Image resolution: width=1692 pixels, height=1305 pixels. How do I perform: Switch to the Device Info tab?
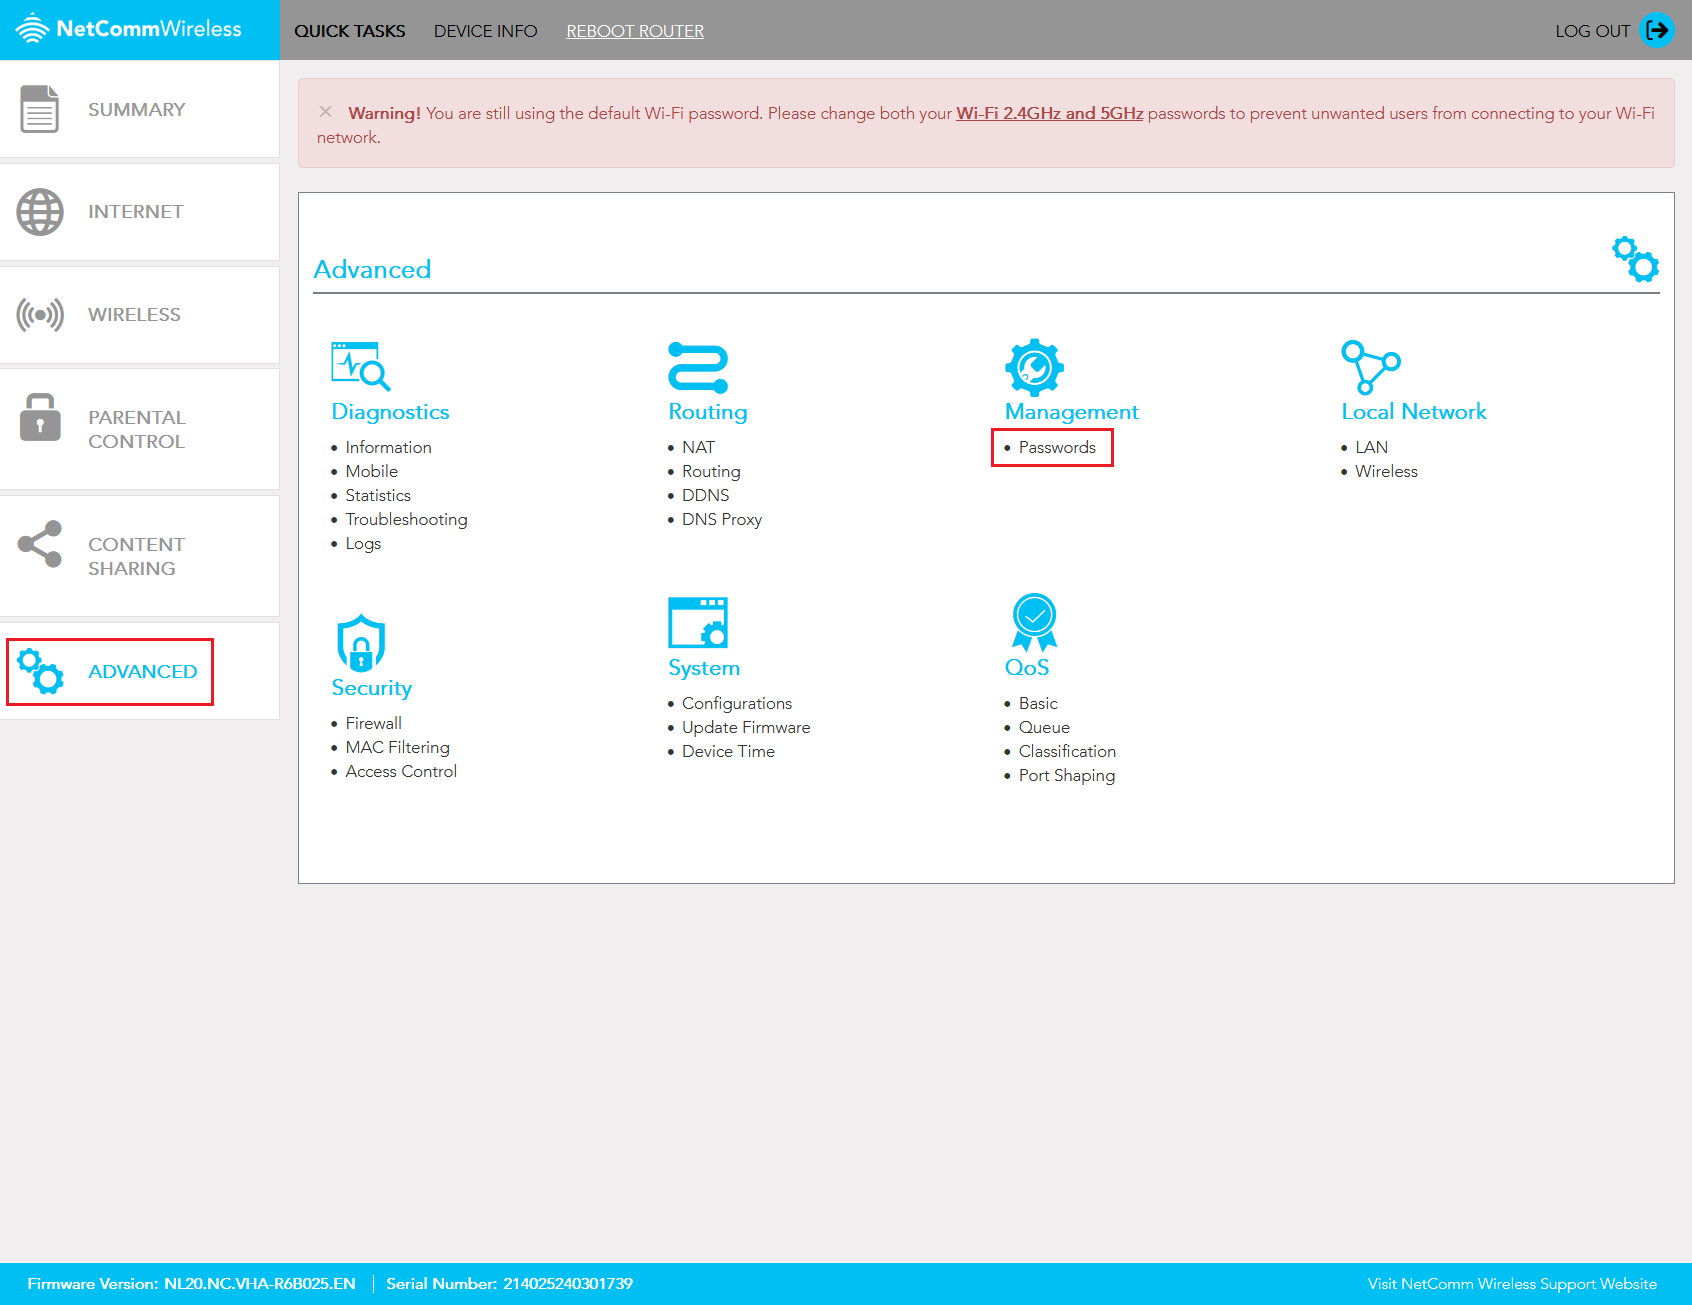(486, 30)
